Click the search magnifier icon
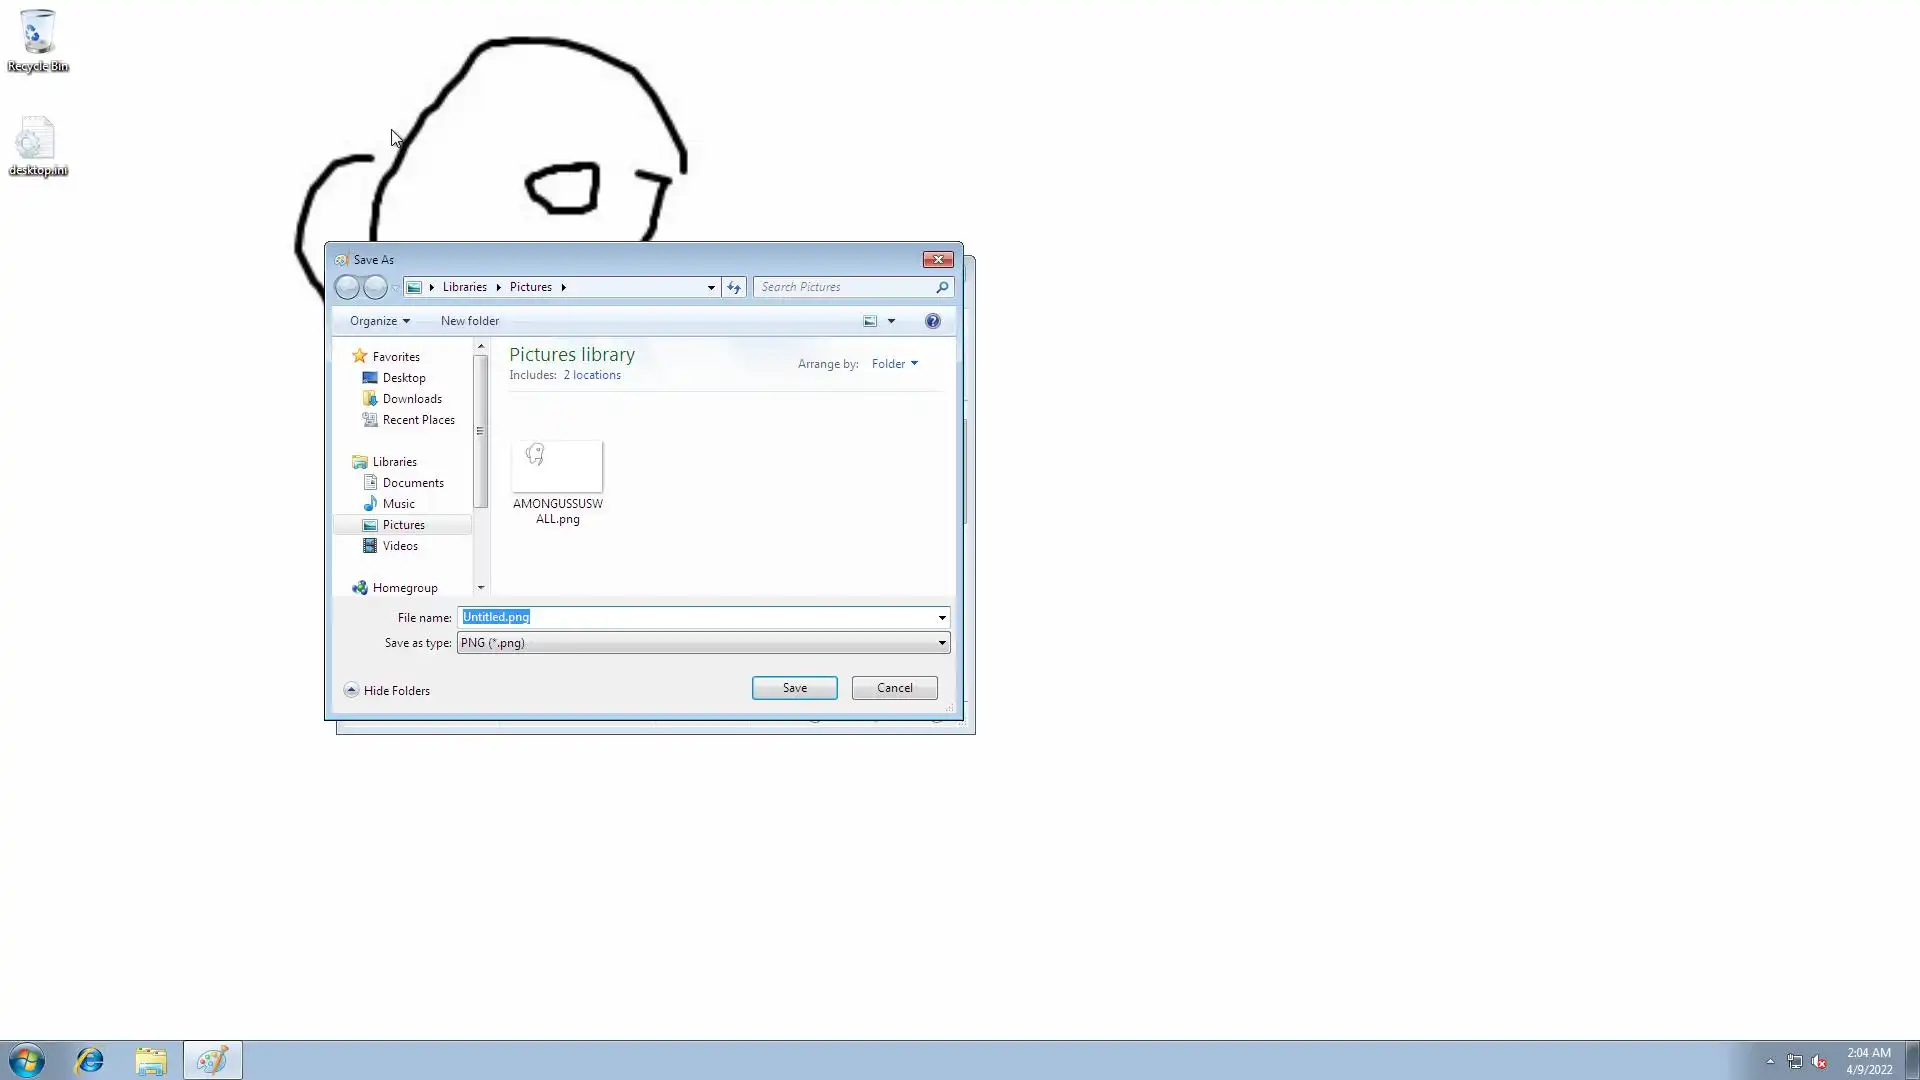Screen dimensions: 1920x1080 (x=941, y=287)
